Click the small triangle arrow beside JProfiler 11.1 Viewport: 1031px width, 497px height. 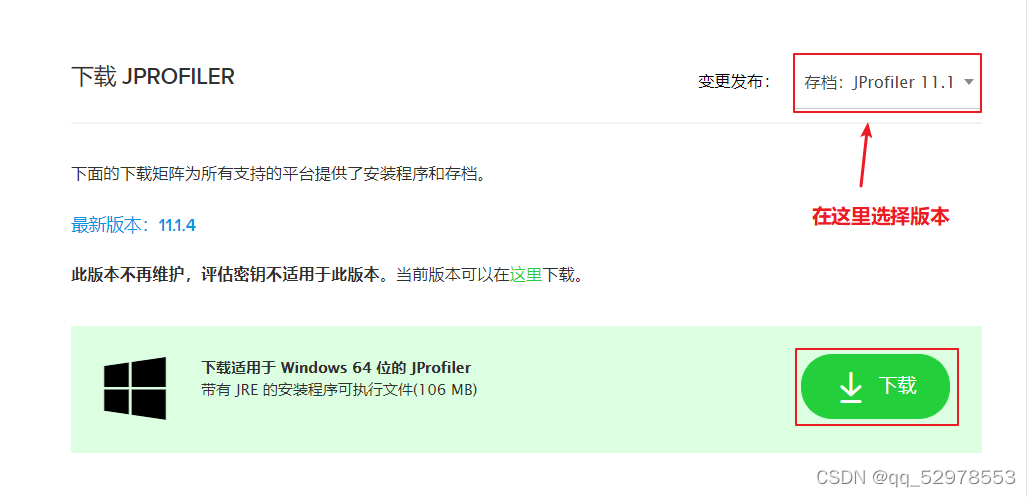tap(968, 82)
